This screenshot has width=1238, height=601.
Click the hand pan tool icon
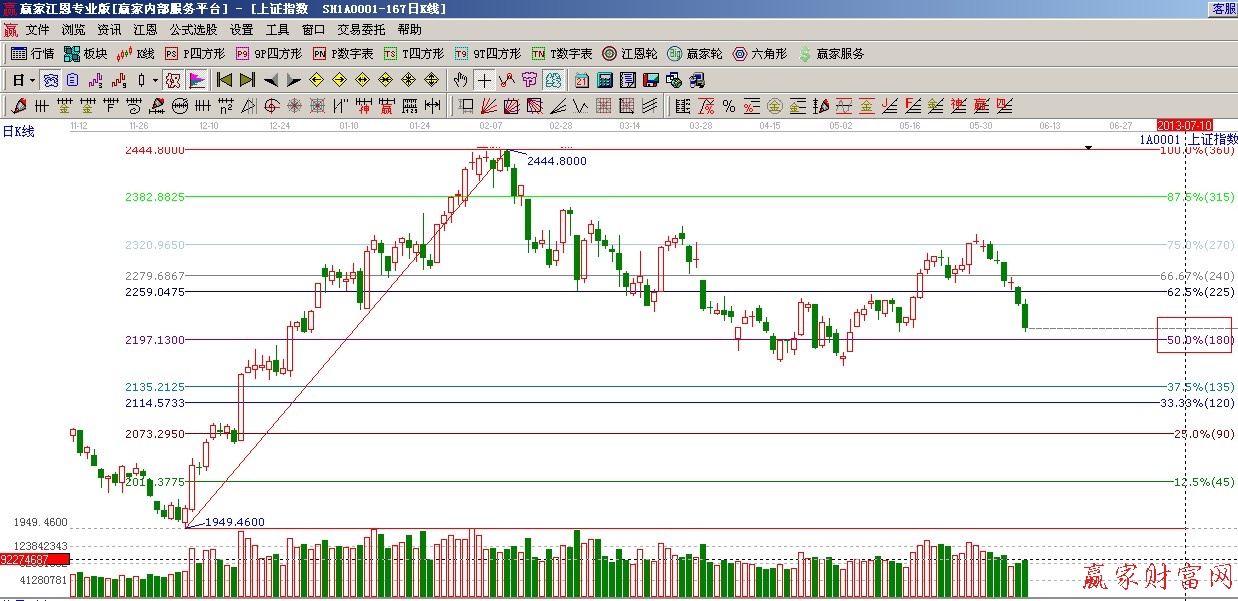pos(460,80)
